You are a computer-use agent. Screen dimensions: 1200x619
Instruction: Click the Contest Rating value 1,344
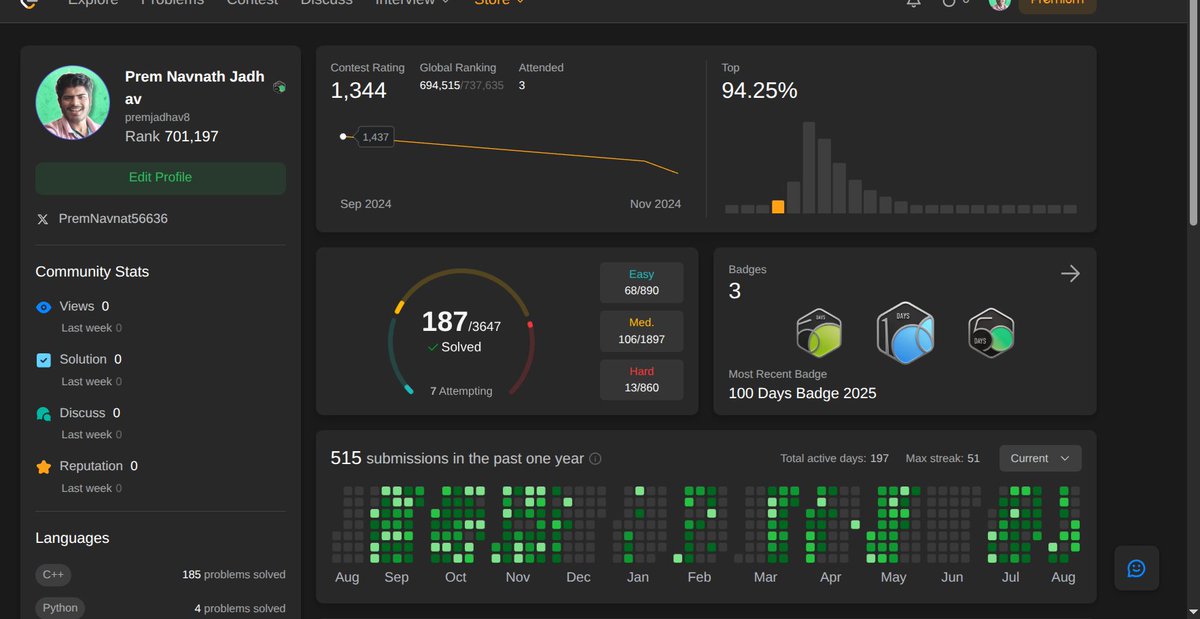tap(359, 91)
